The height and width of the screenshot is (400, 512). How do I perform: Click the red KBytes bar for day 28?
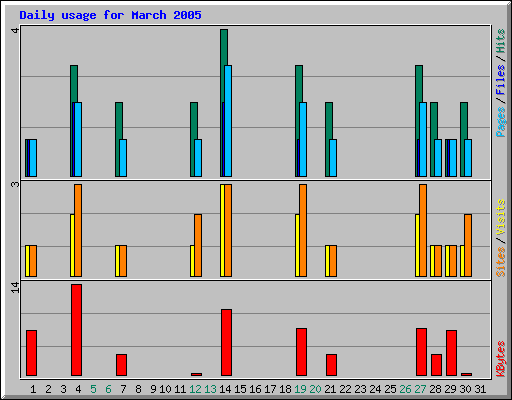tap(436, 365)
